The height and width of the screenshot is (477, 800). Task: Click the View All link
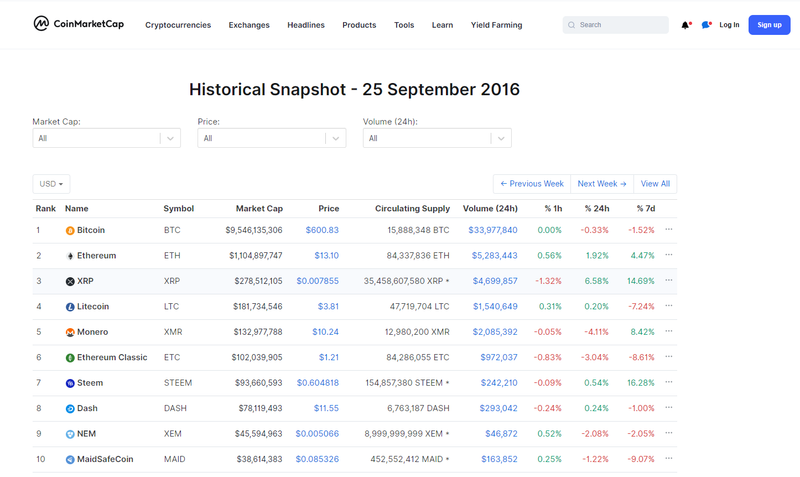tap(655, 184)
